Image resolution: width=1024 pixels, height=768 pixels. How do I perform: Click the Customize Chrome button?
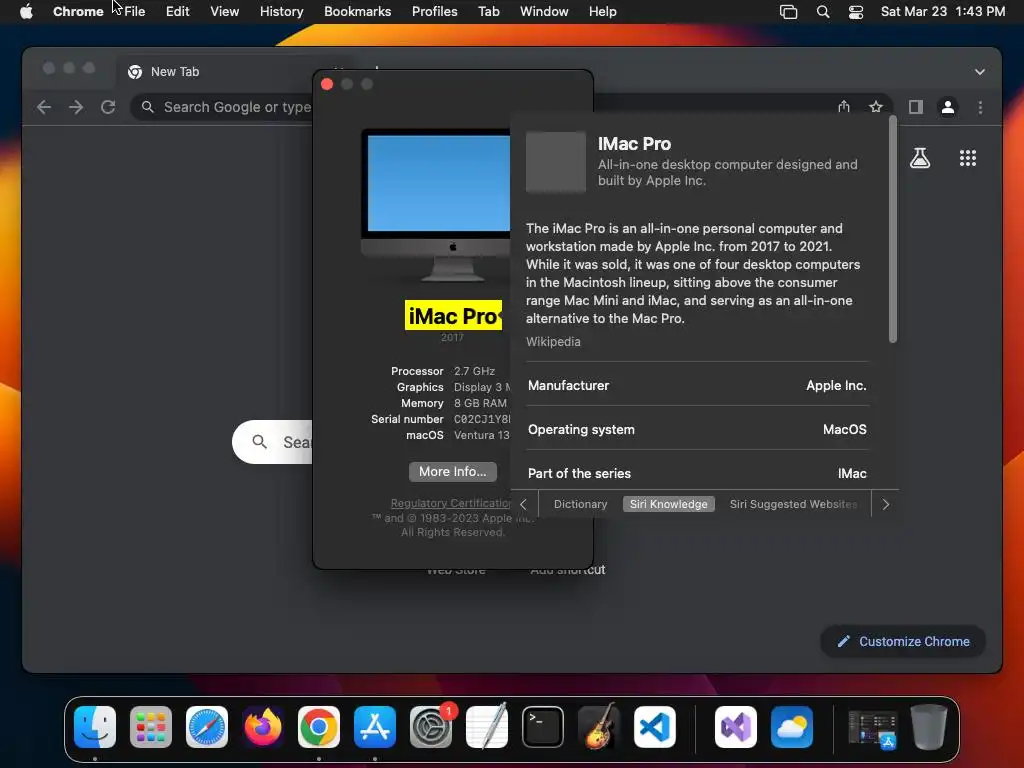click(x=903, y=641)
